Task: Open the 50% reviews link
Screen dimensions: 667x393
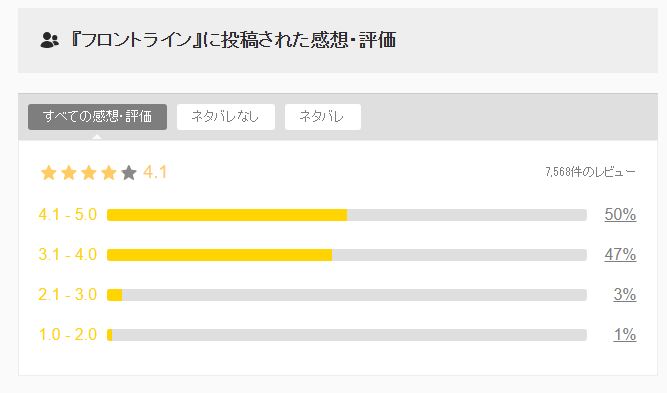Action: 620,214
